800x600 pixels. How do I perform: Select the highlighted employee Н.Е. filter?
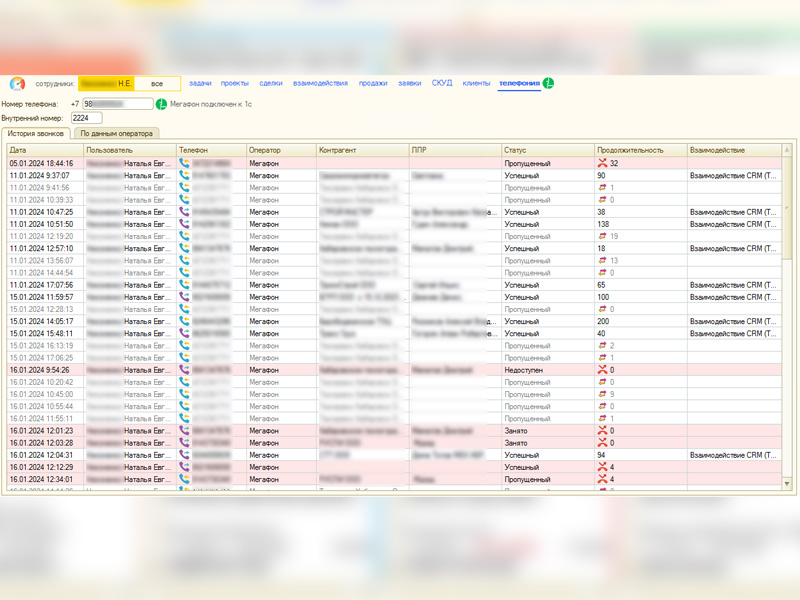coord(106,84)
